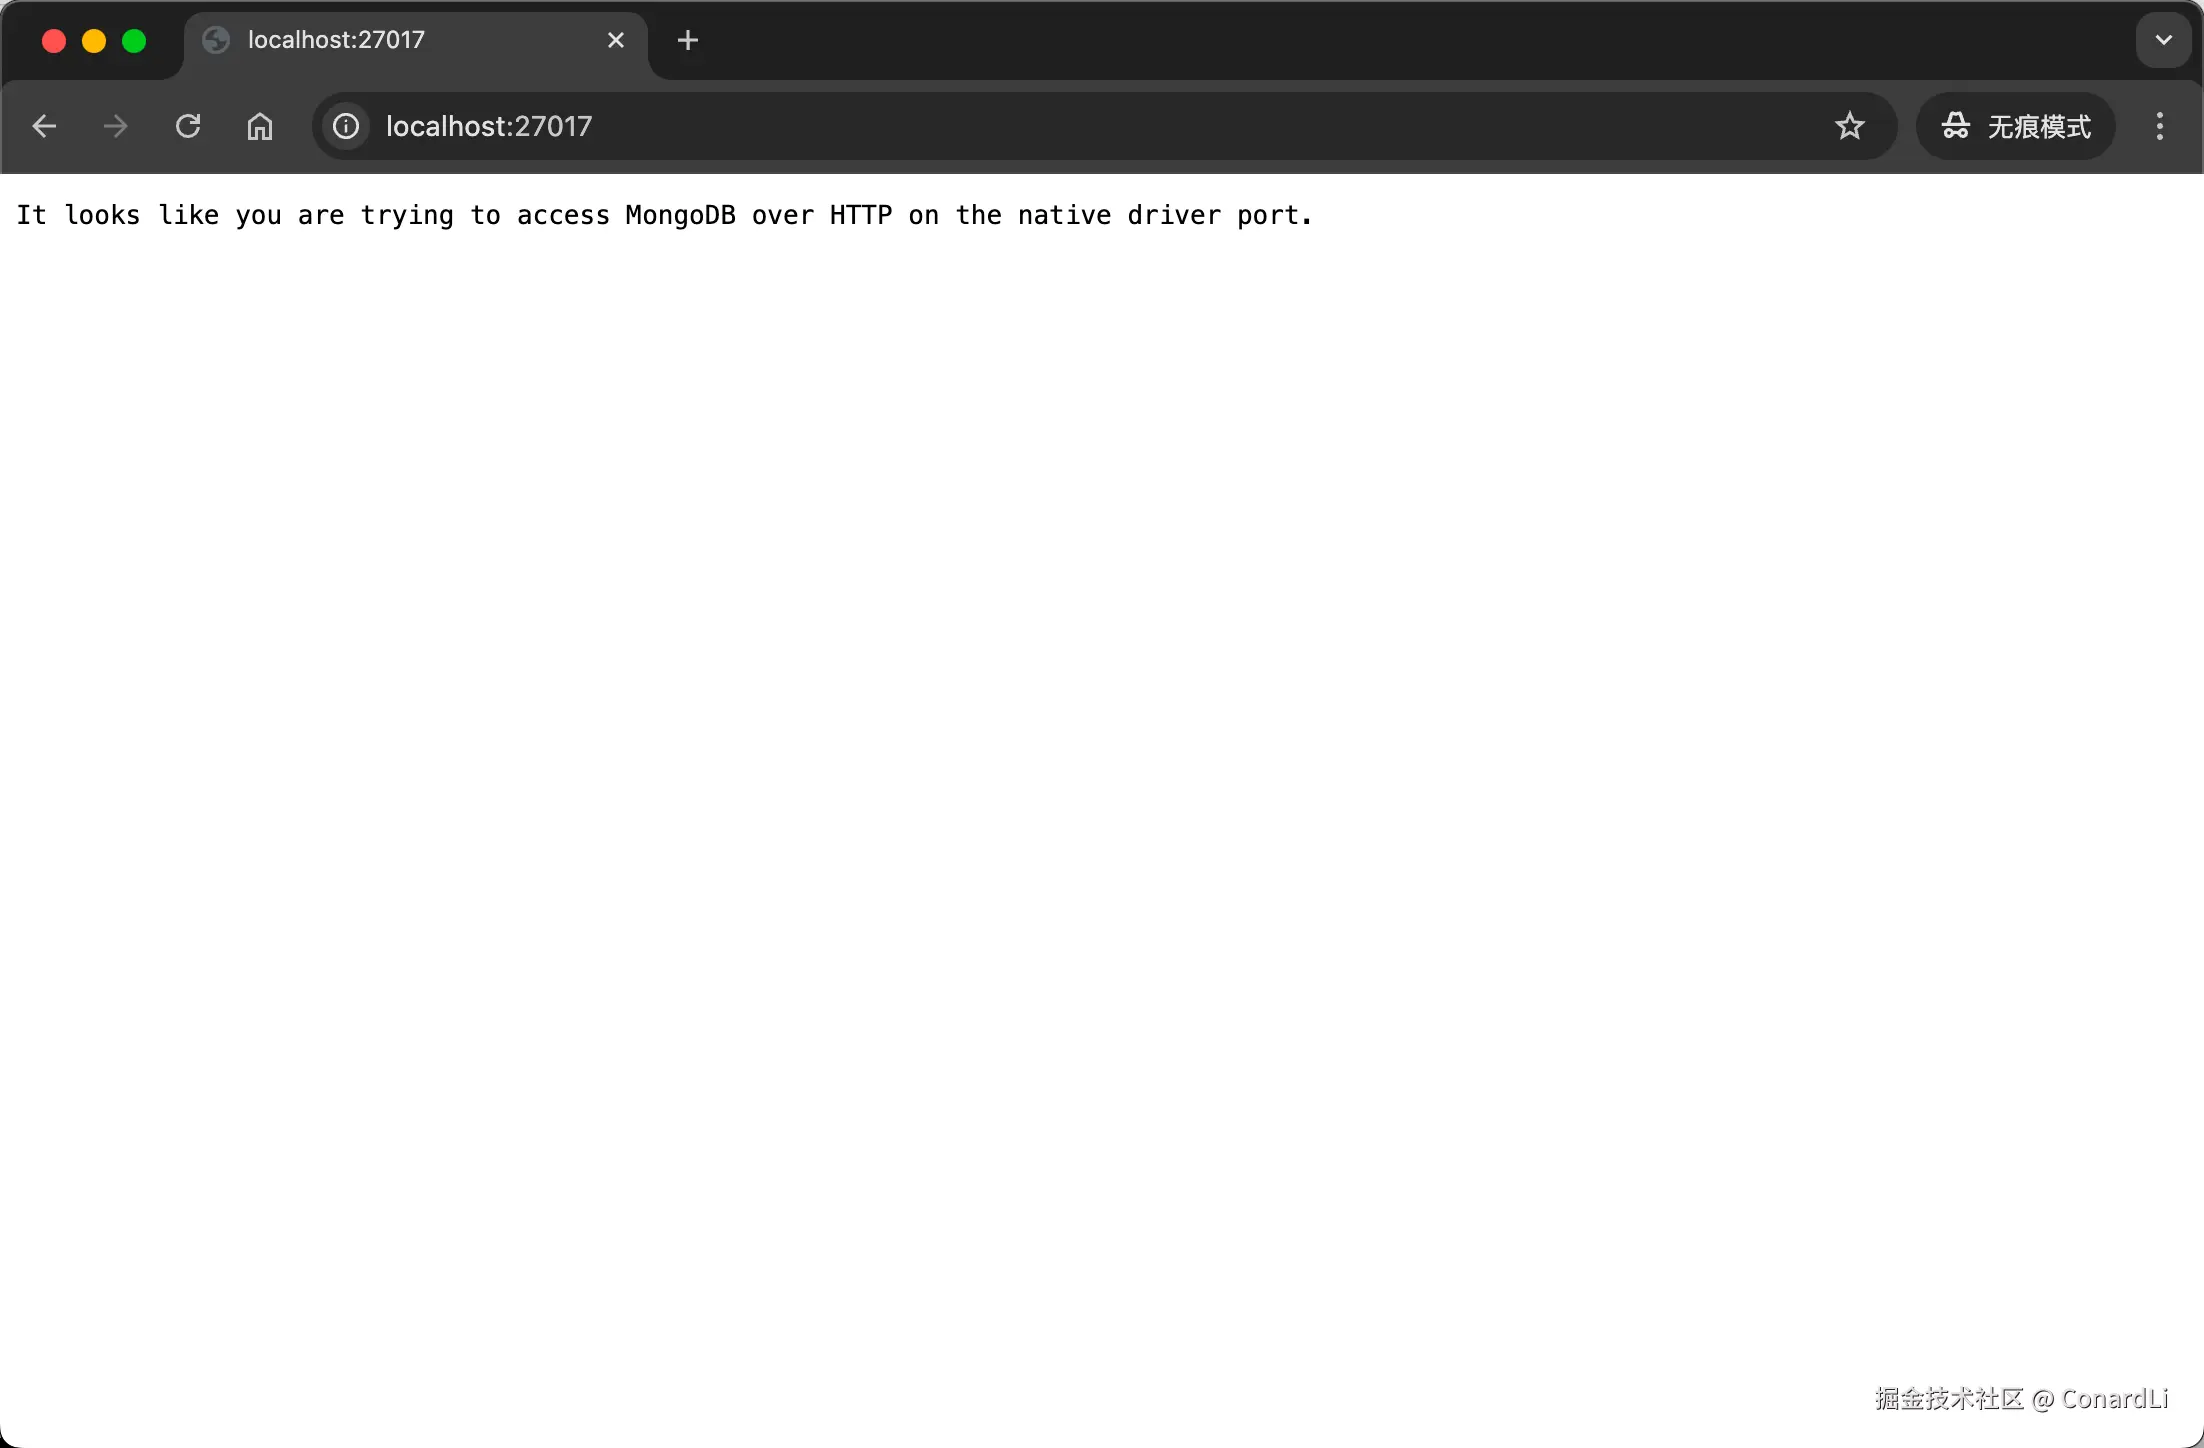Focus the address bar URL text
Viewport: 2204px width, 1448px height.
click(x=489, y=126)
